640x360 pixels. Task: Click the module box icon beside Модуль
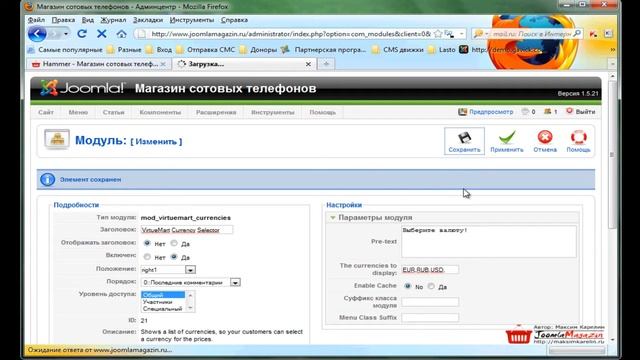[57, 140]
